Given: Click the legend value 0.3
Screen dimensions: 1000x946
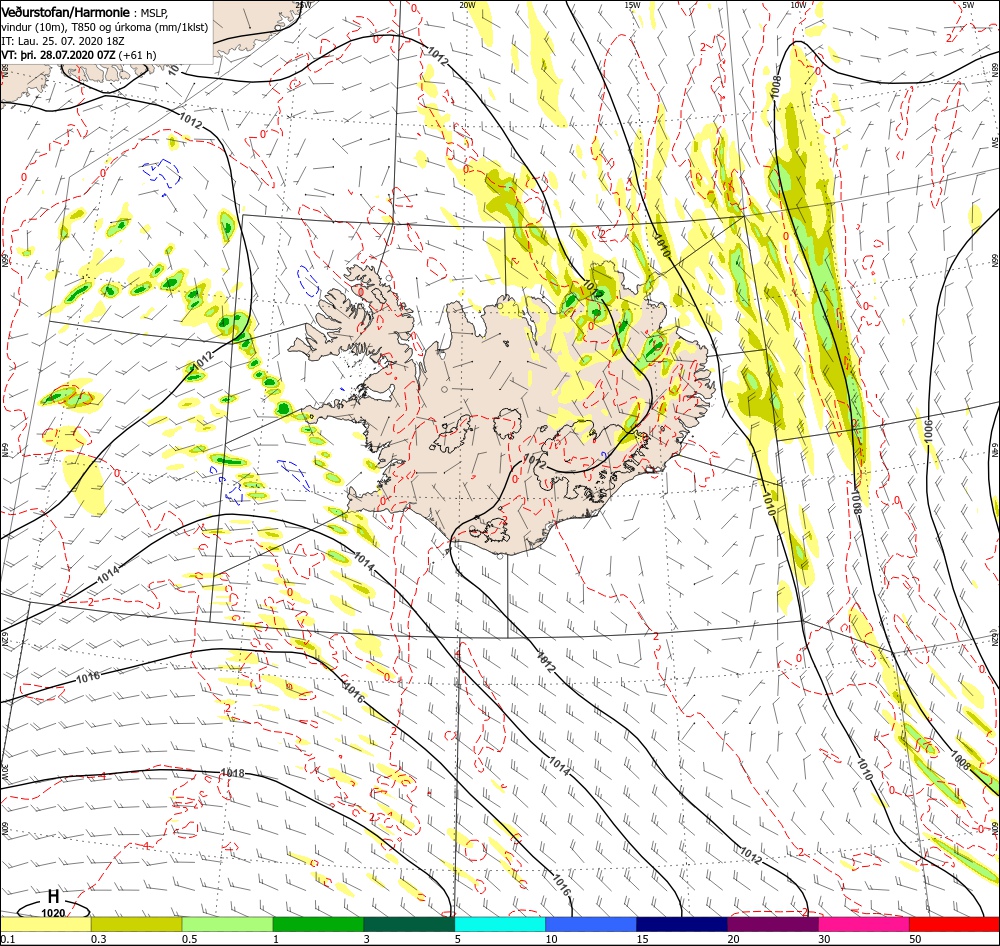Looking at the screenshot, I should coord(98,939).
